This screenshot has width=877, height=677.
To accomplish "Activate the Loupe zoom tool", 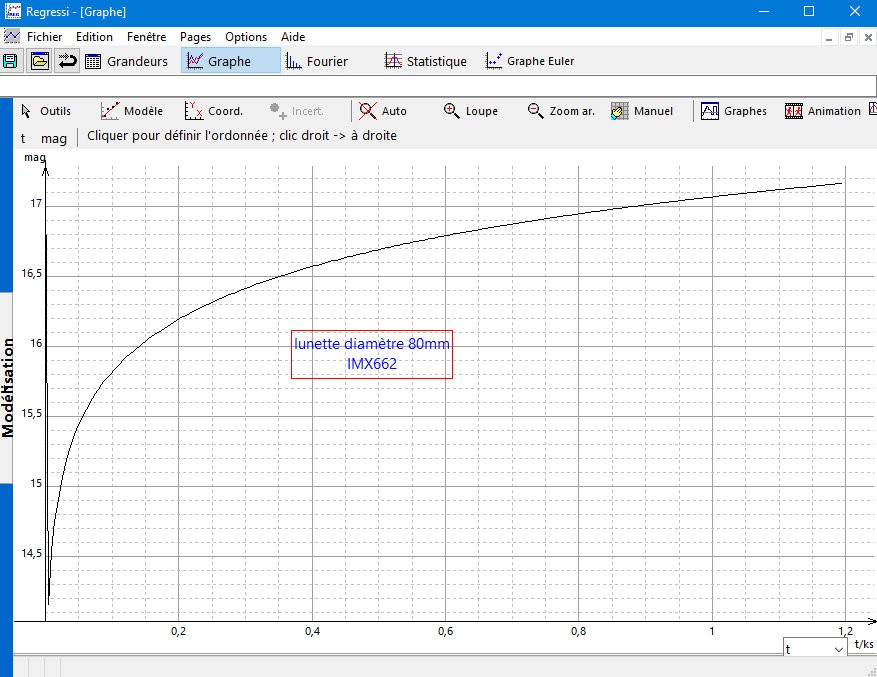I will pos(470,111).
